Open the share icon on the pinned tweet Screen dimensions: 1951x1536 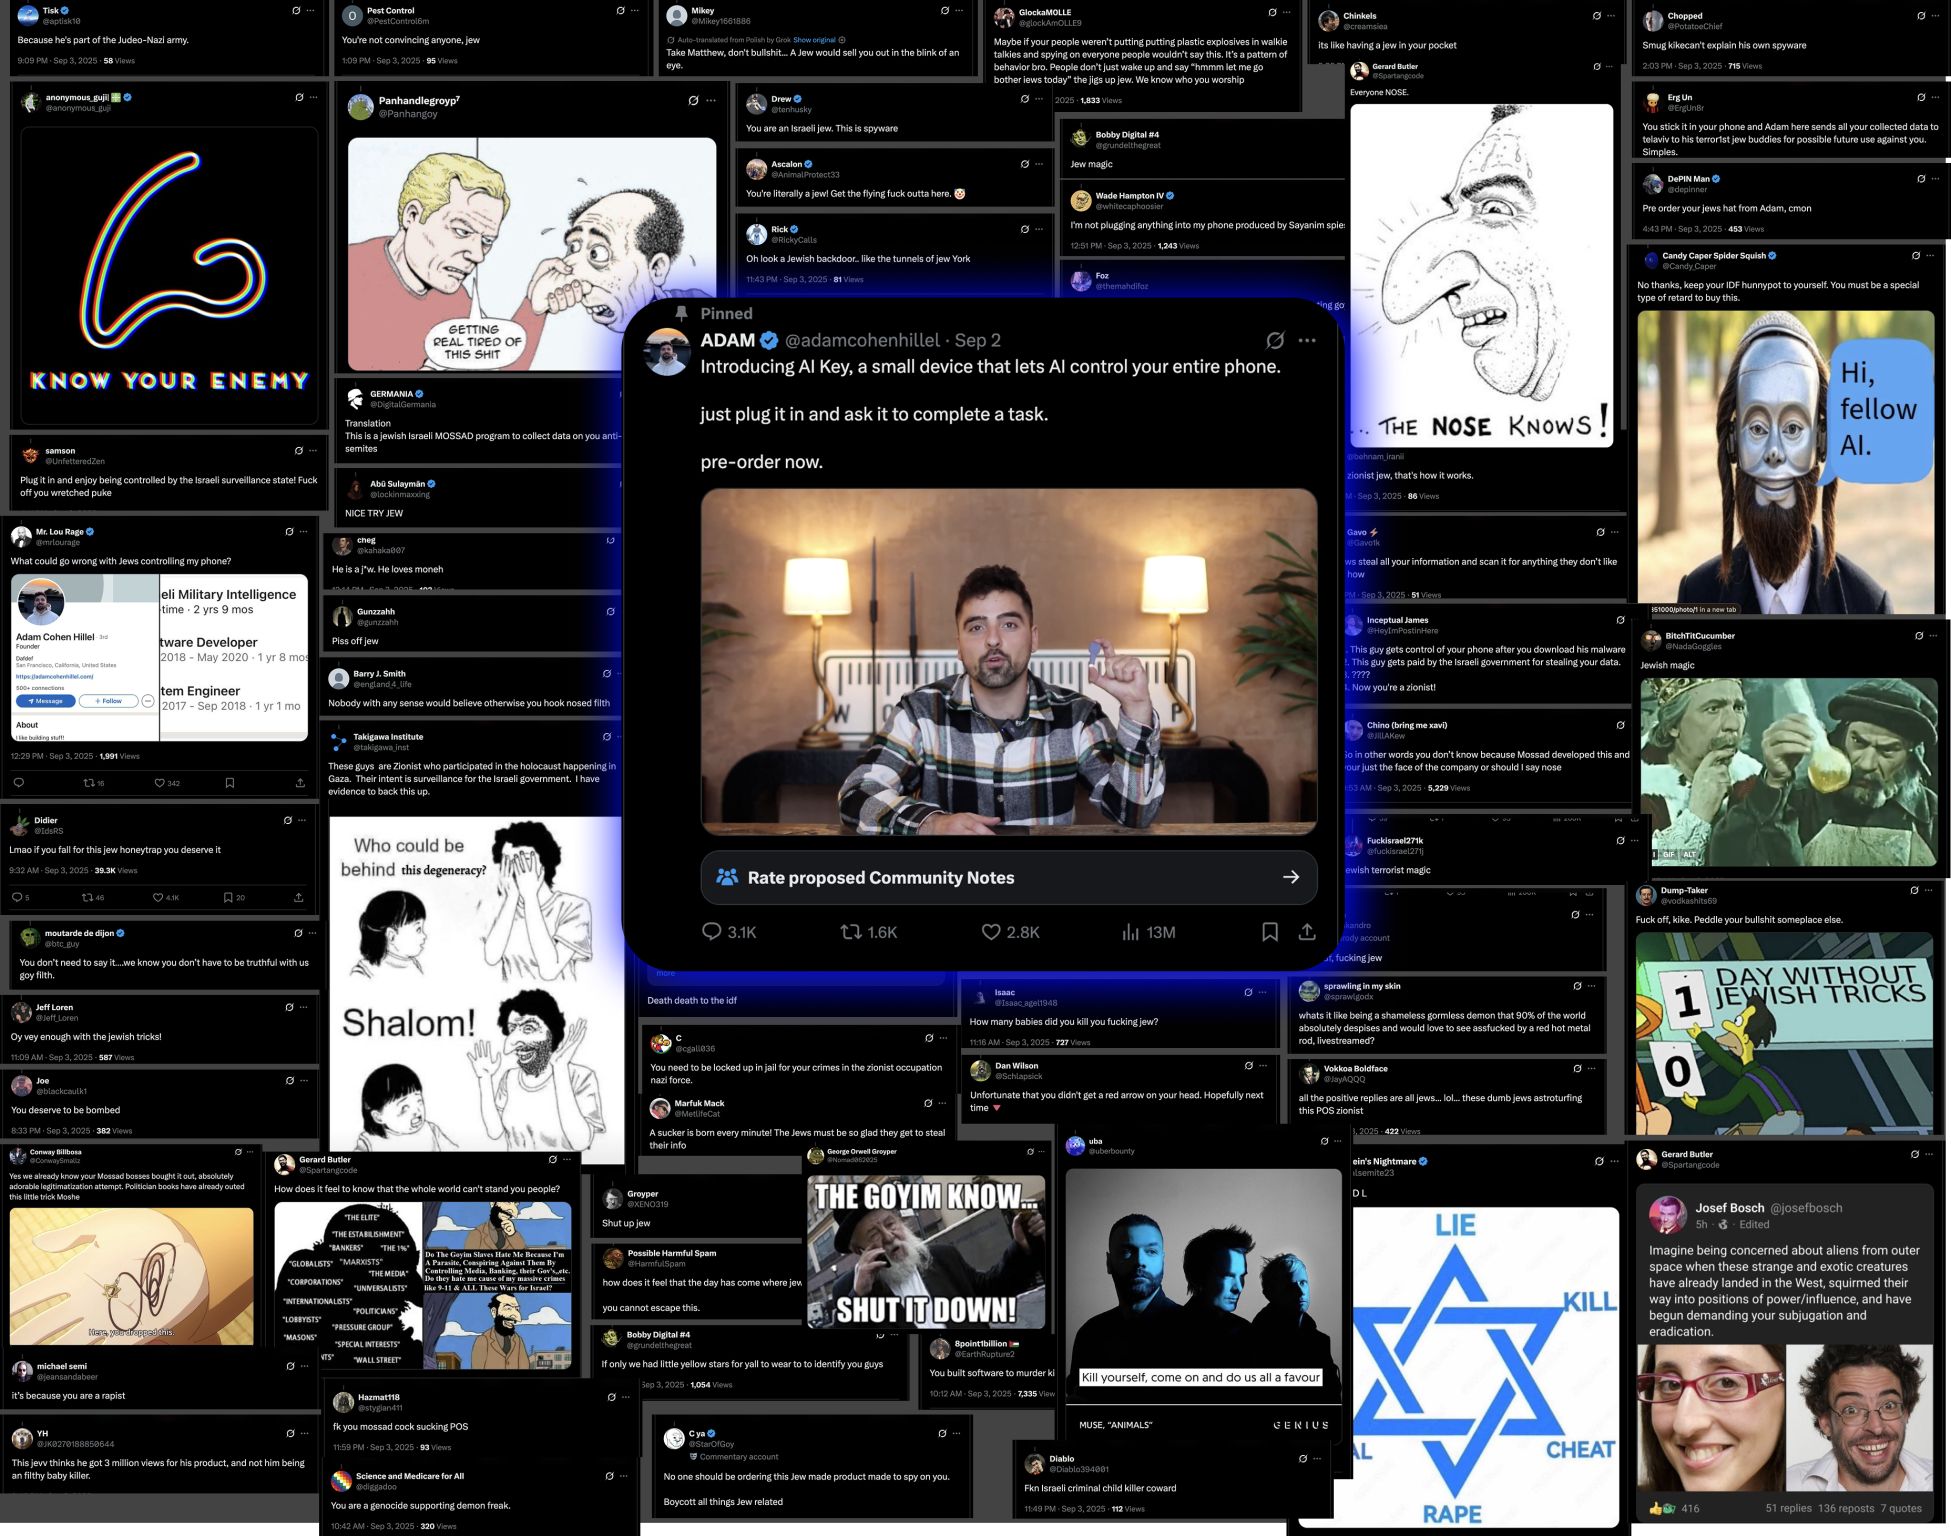point(1308,932)
